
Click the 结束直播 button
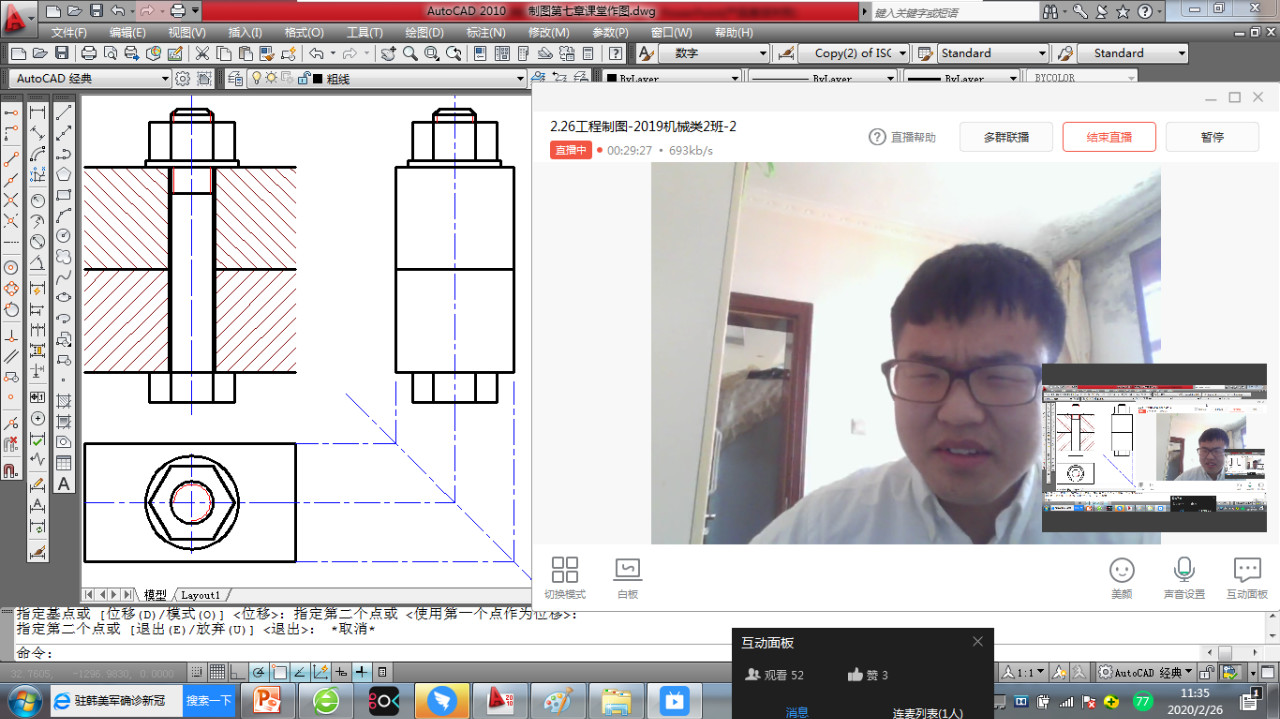pos(1109,137)
